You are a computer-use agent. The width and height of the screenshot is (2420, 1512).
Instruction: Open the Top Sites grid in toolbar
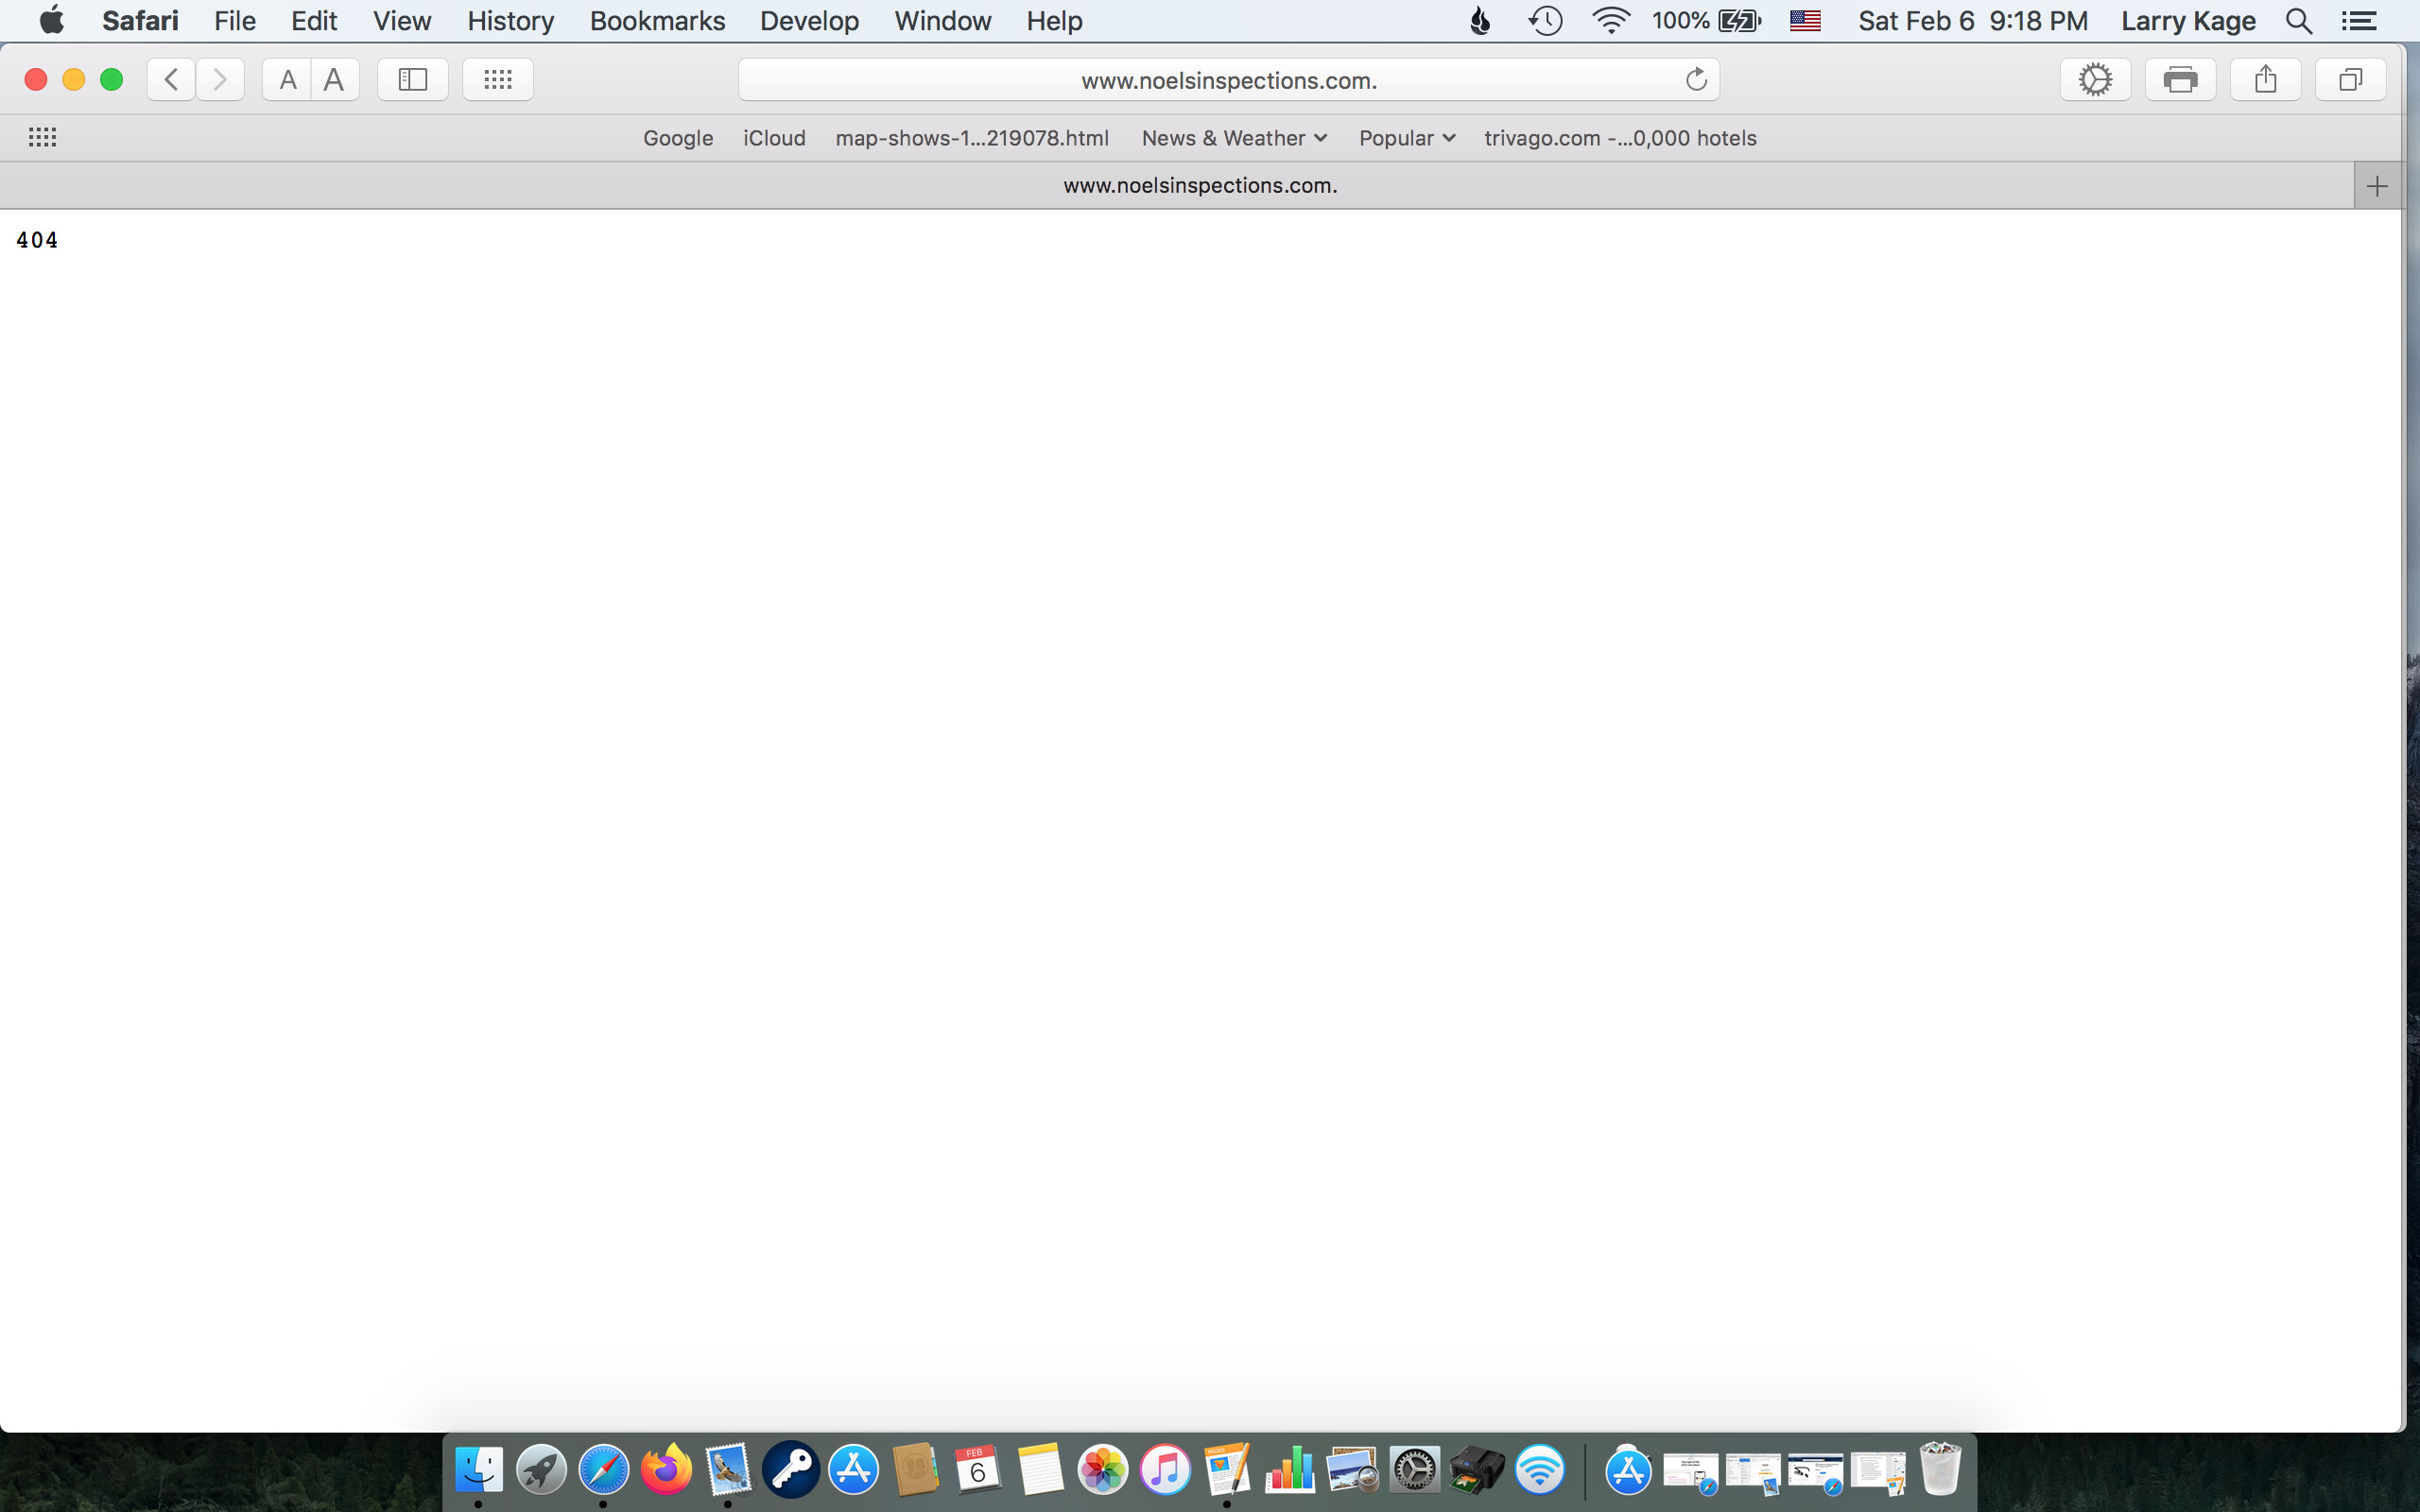point(498,80)
